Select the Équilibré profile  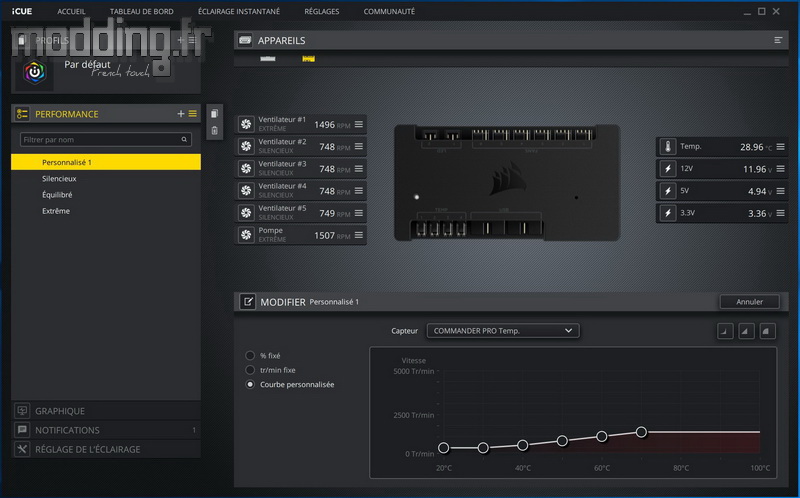click(x=106, y=194)
